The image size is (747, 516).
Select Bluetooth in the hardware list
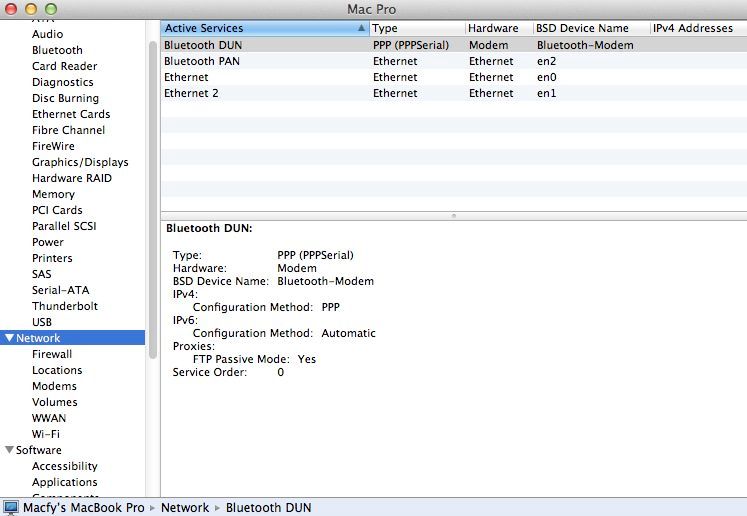click(x=57, y=50)
